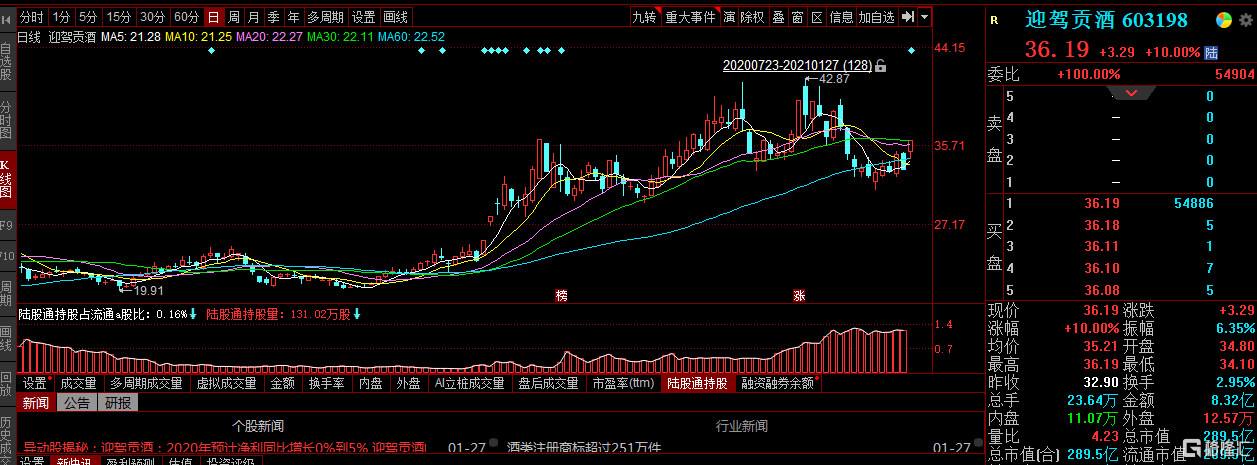Select the 成交量 indicator tab
Viewport: 1257px width, 465px height.
(78, 383)
